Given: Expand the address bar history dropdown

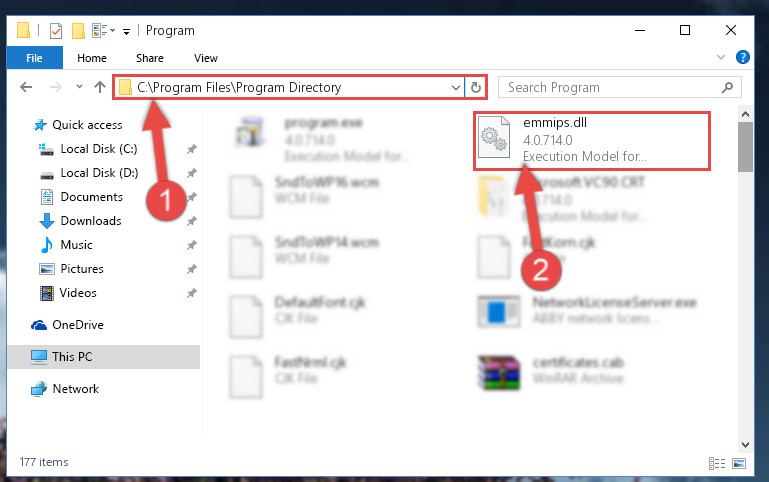Looking at the screenshot, I should [456, 88].
